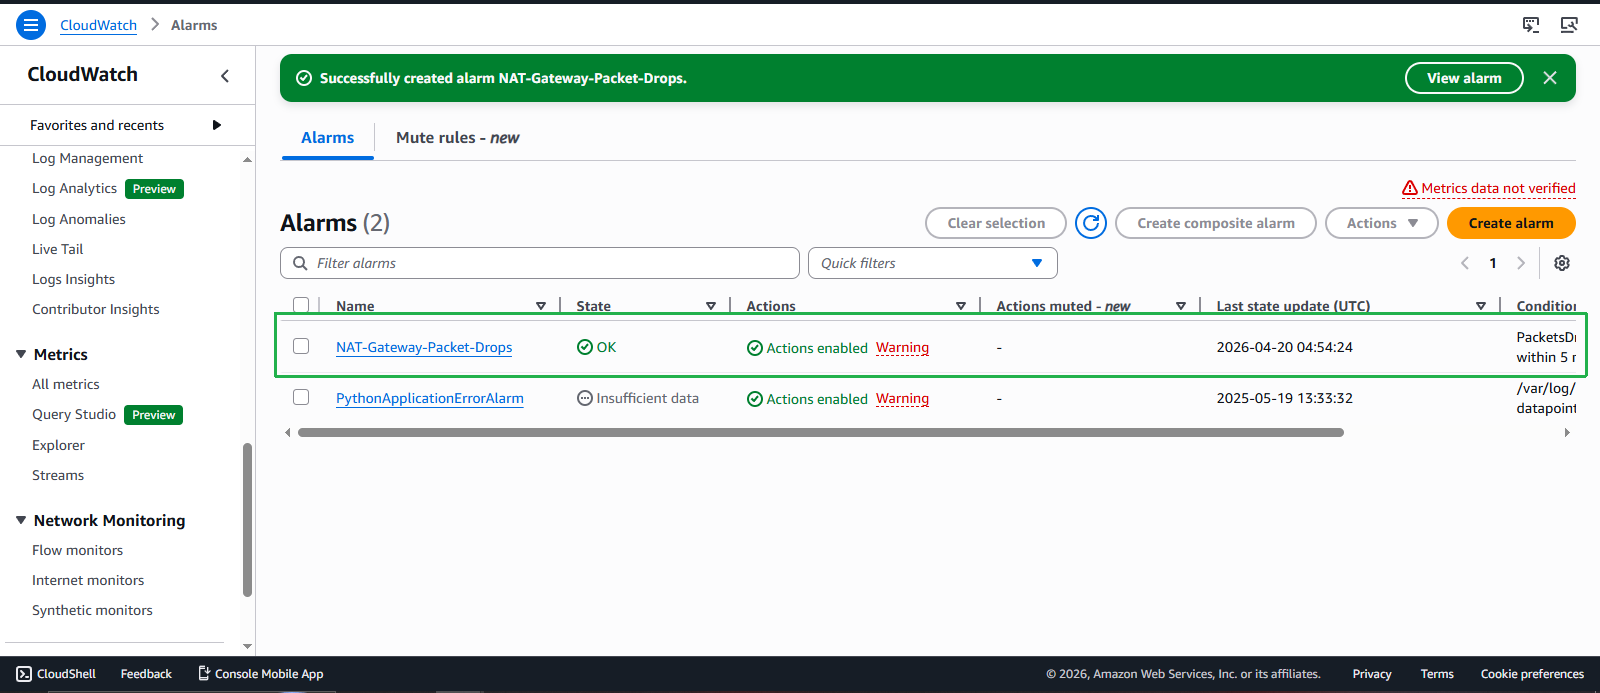Screen dimensions: 1600x693
Task: Open the Actions dropdown button
Action: pyautogui.click(x=1382, y=223)
